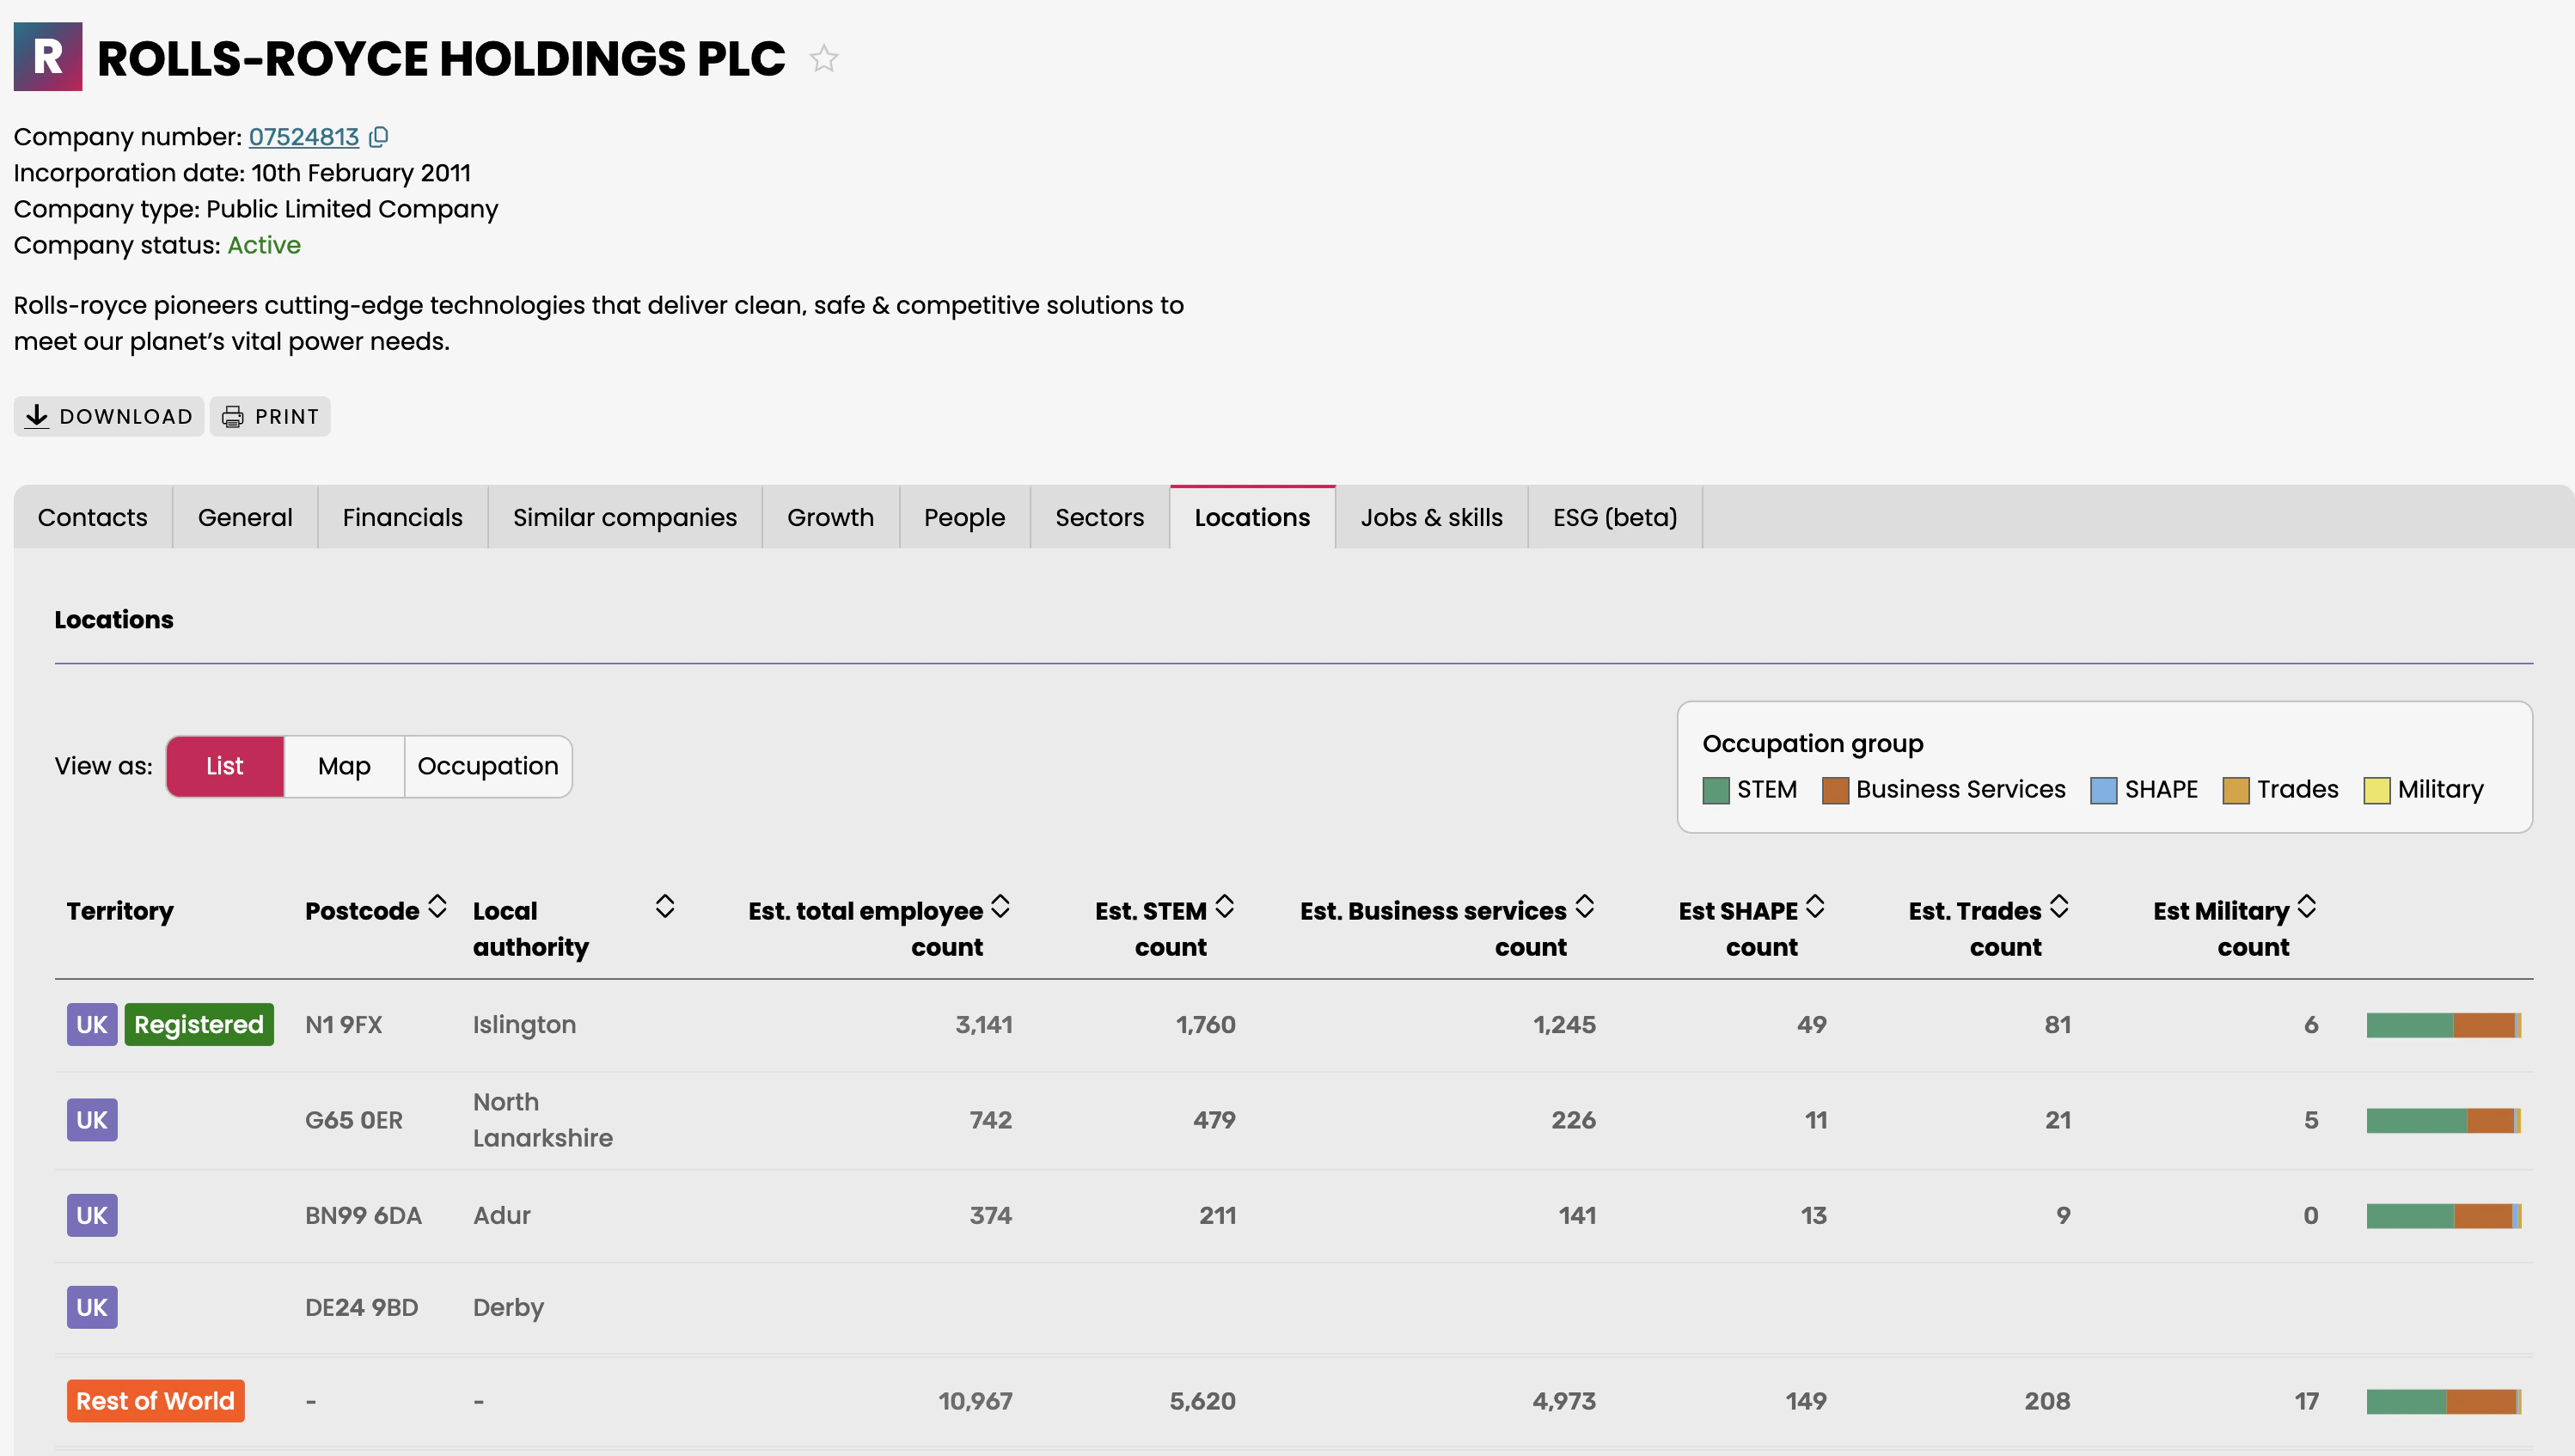Download the company report
Screen dimensions: 2575x1456
pos(109,416)
